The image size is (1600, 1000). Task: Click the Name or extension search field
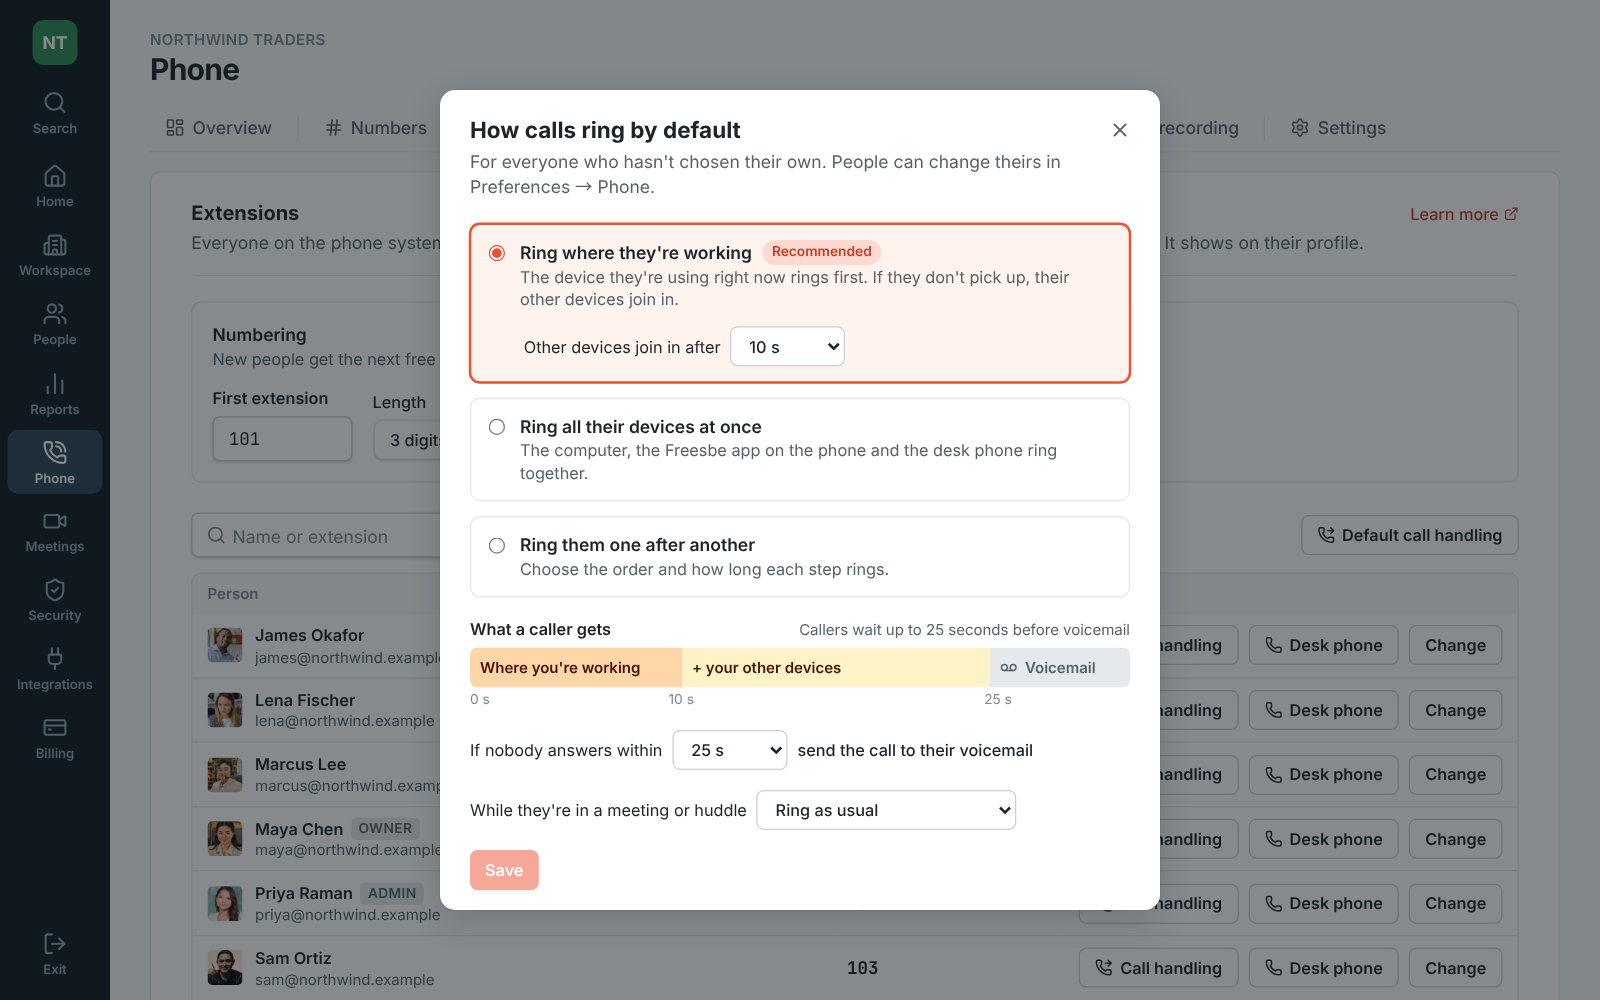(x=317, y=536)
